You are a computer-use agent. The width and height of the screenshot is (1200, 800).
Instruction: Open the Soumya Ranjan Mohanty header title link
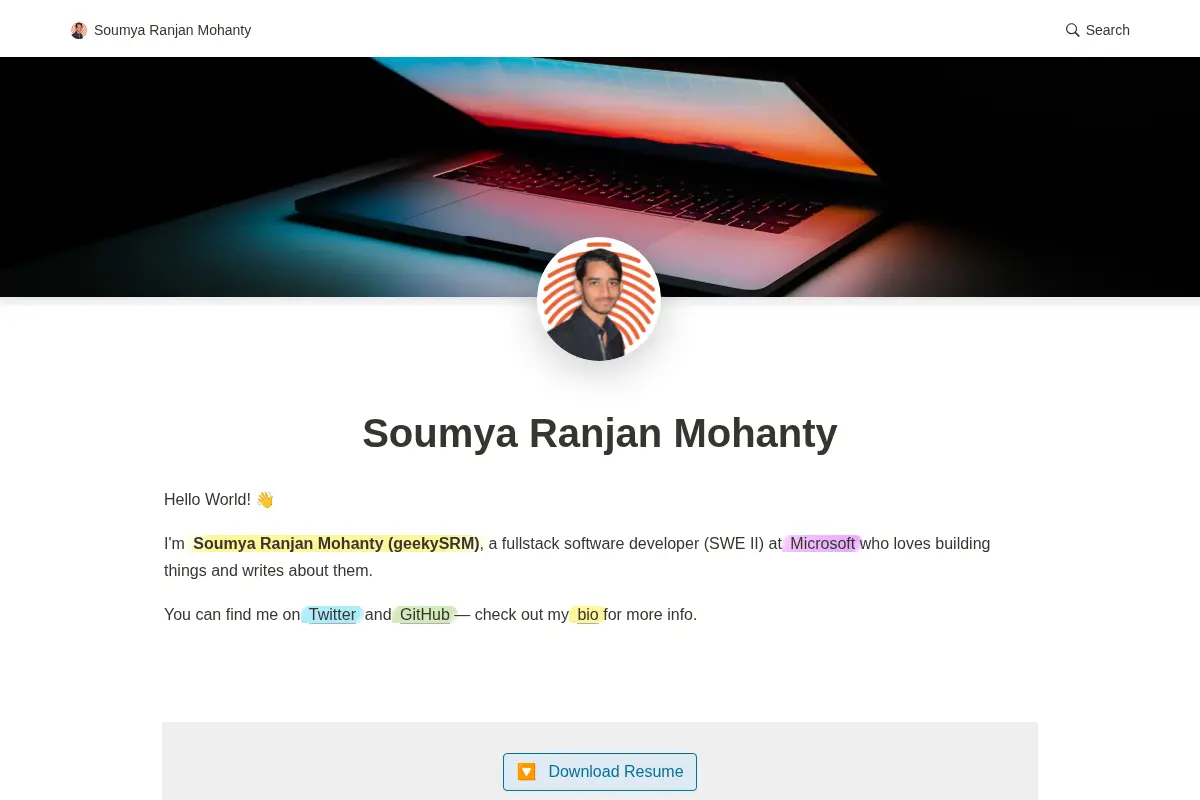tap(161, 30)
